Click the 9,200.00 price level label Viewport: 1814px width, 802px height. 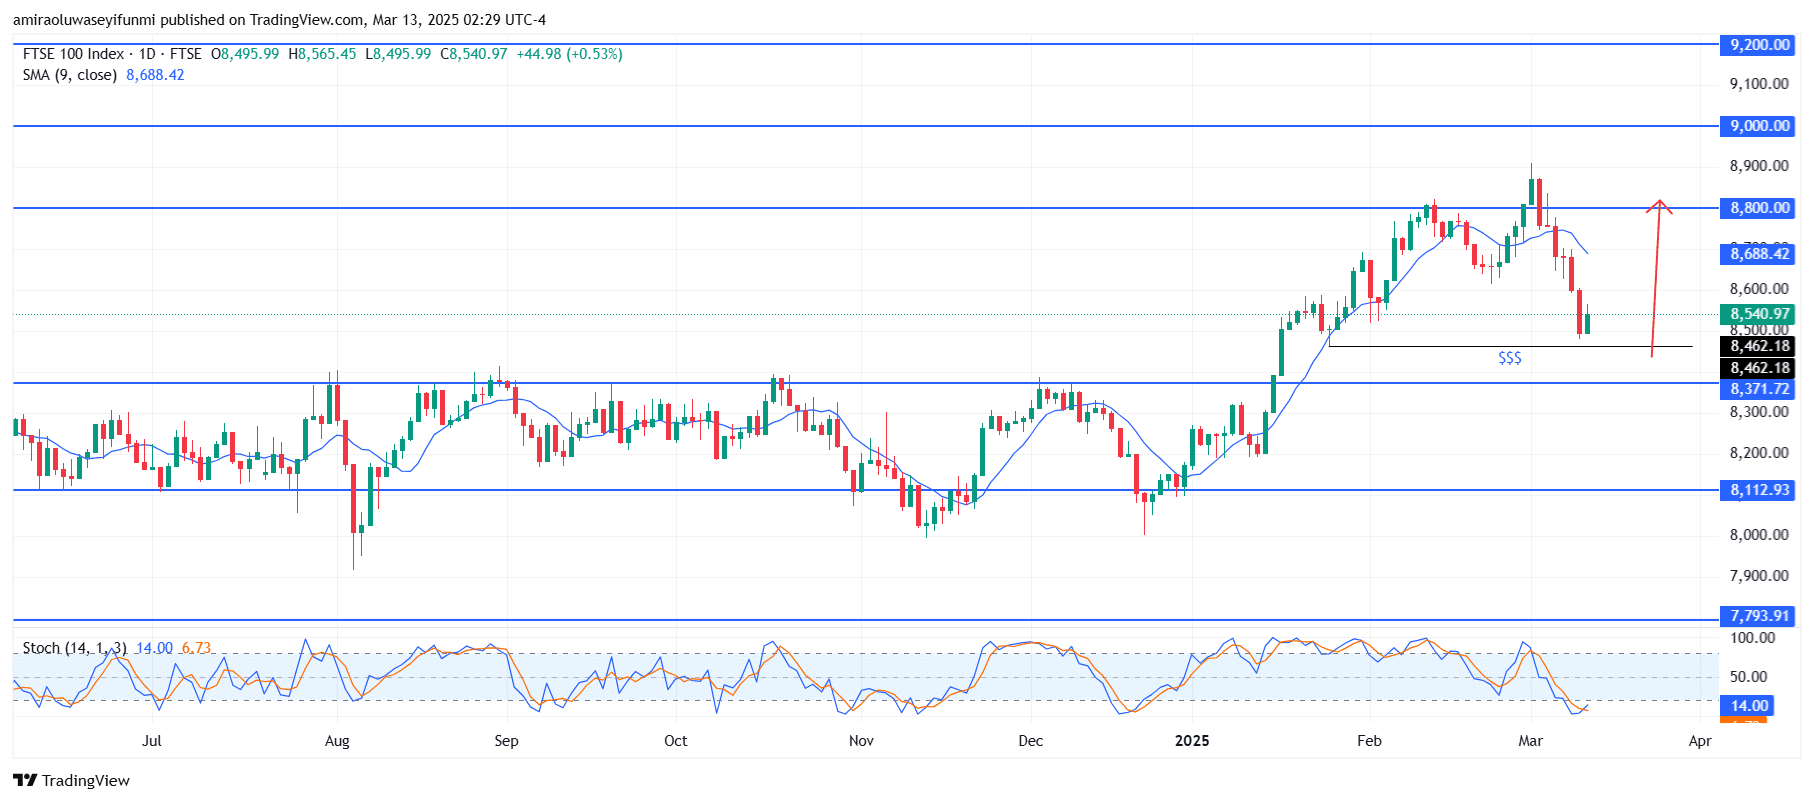point(1759,45)
